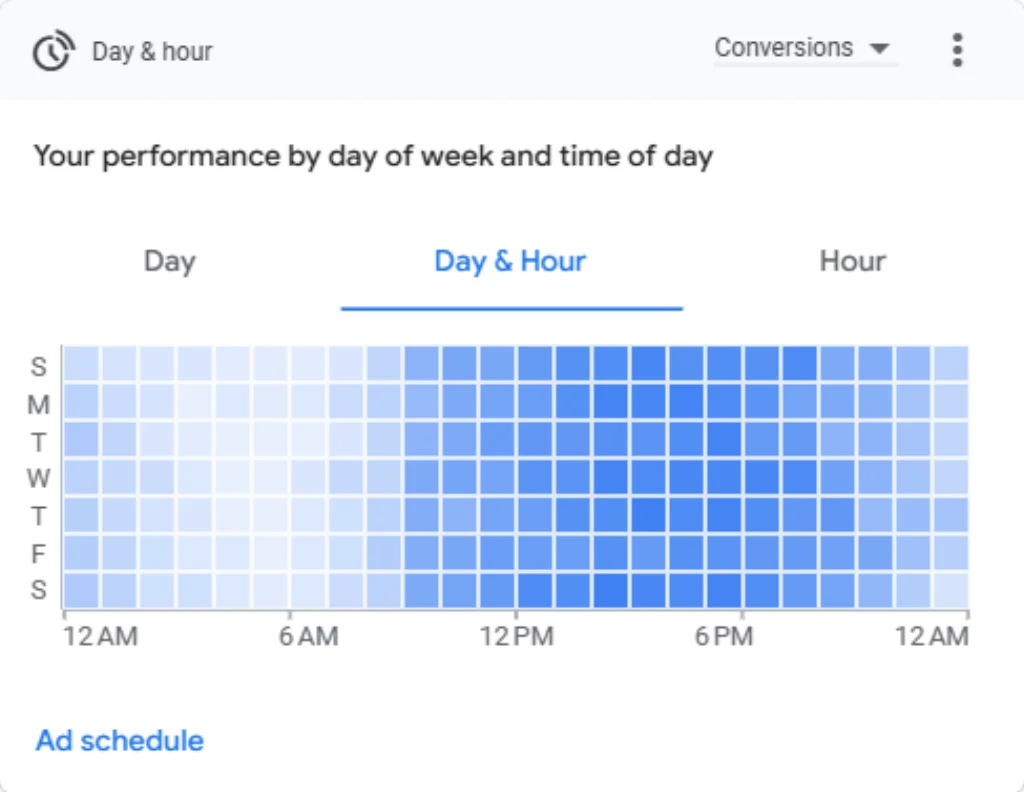
Task: Switch to the Hour tab
Action: coord(852,261)
